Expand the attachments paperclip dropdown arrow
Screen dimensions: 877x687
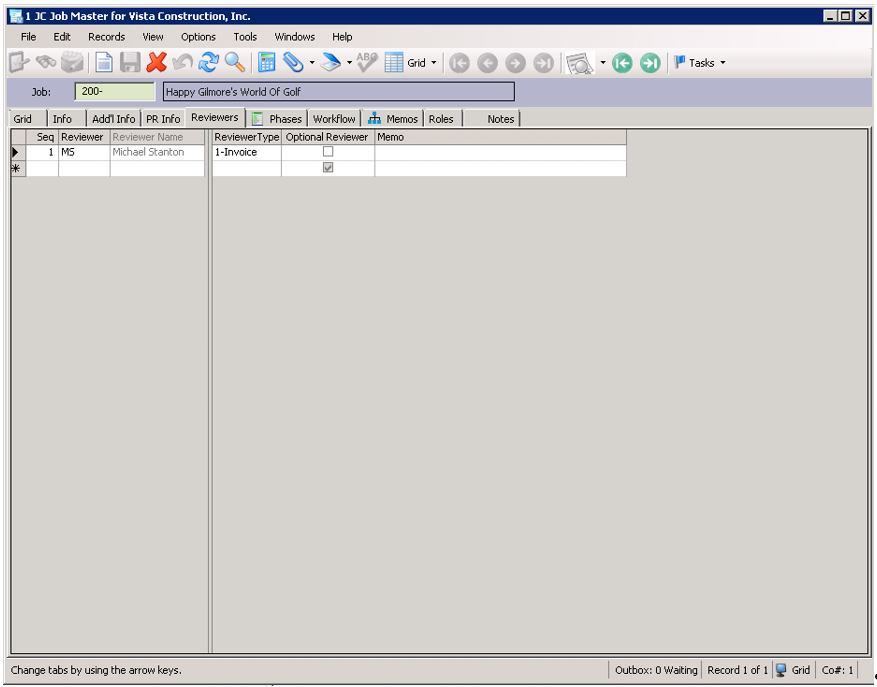(312, 63)
